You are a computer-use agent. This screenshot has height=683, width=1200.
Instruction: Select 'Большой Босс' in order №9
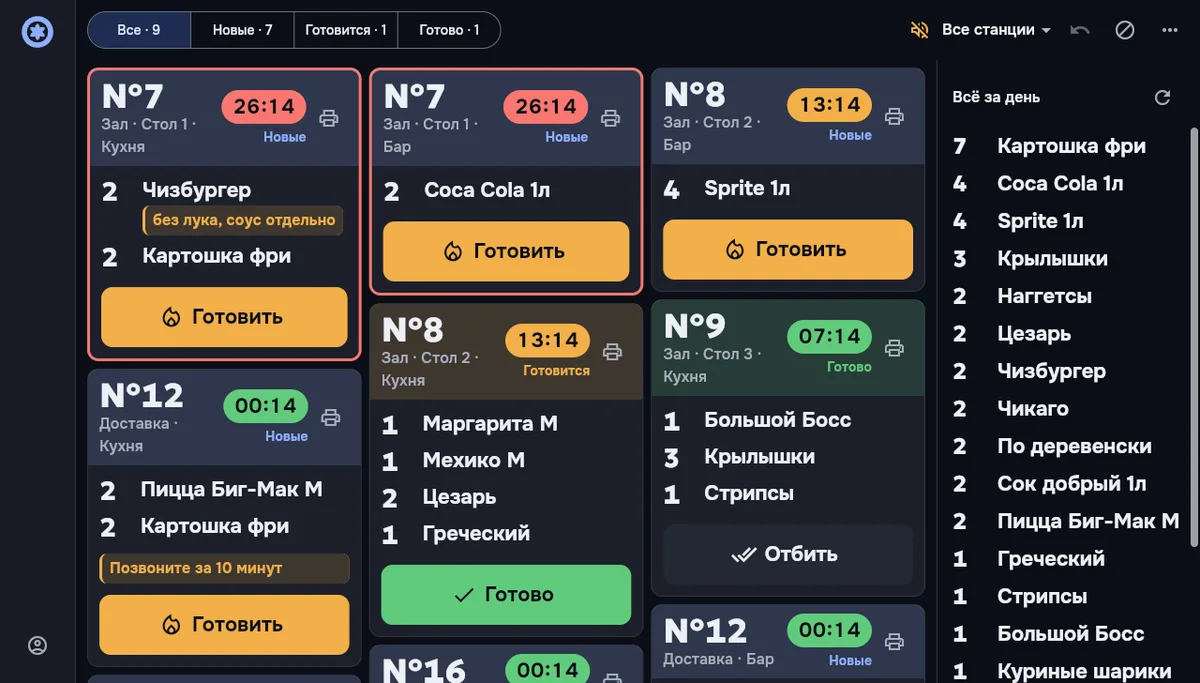[778, 420]
